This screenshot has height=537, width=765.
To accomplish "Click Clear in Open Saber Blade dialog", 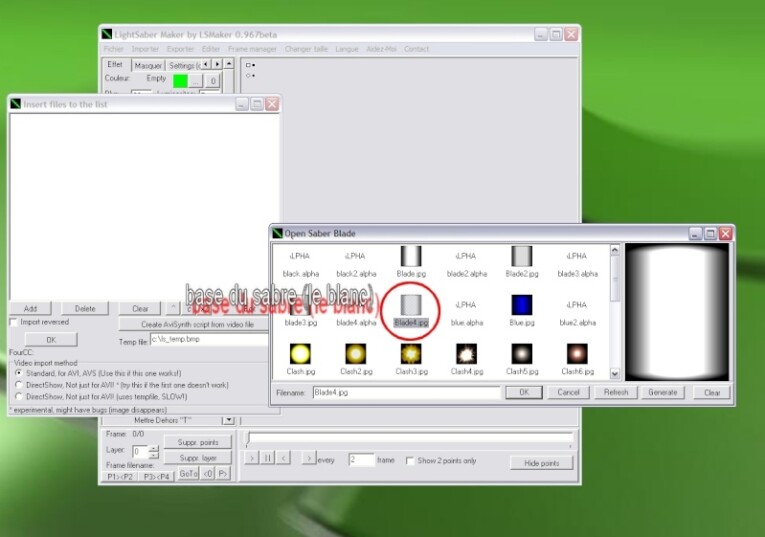I will pos(712,392).
